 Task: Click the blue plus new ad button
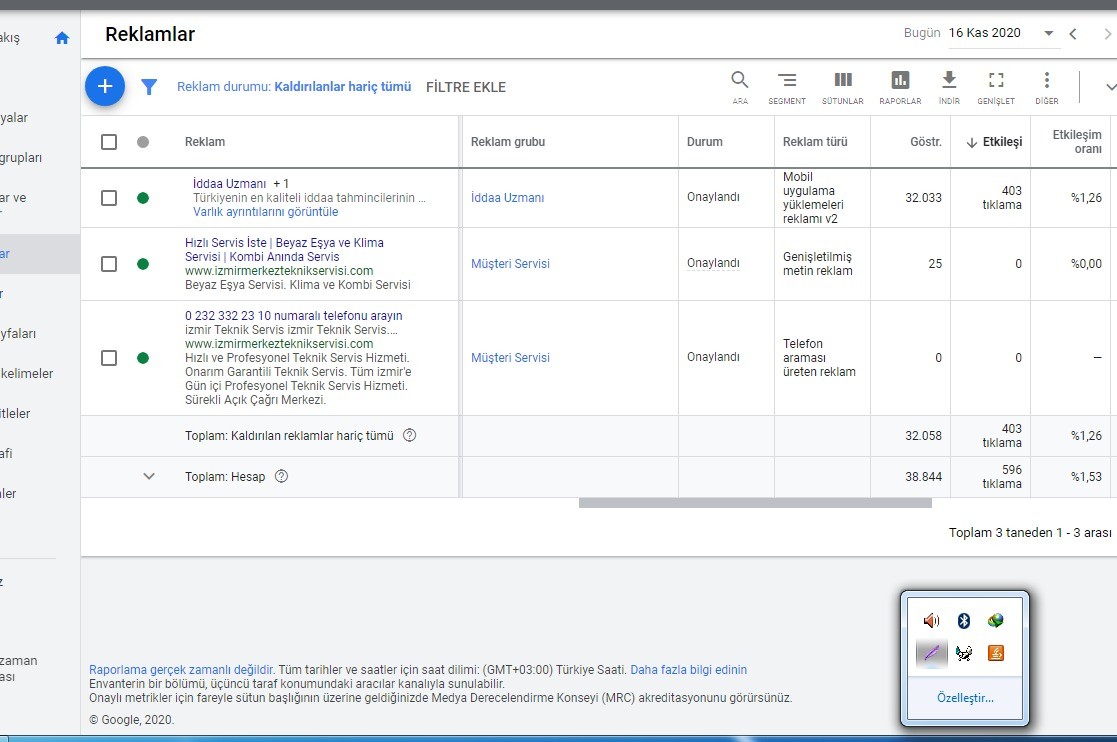tap(105, 86)
